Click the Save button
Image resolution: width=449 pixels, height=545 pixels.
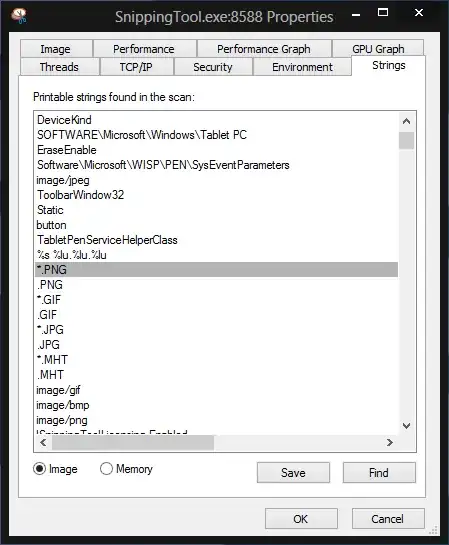click(x=293, y=472)
